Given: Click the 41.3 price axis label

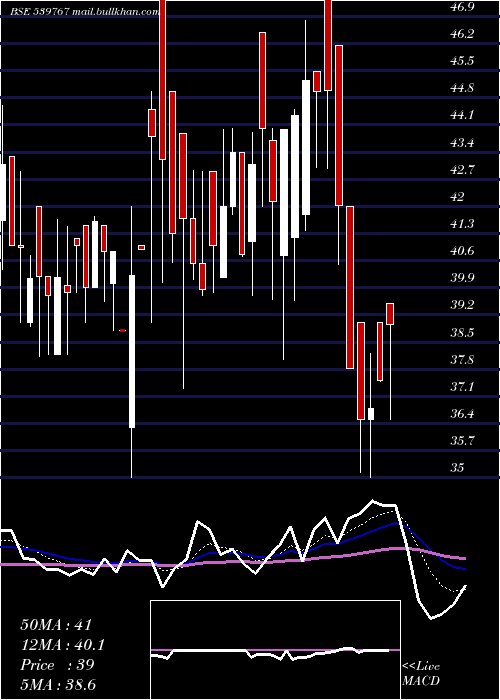Looking at the screenshot, I should [462, 224].
